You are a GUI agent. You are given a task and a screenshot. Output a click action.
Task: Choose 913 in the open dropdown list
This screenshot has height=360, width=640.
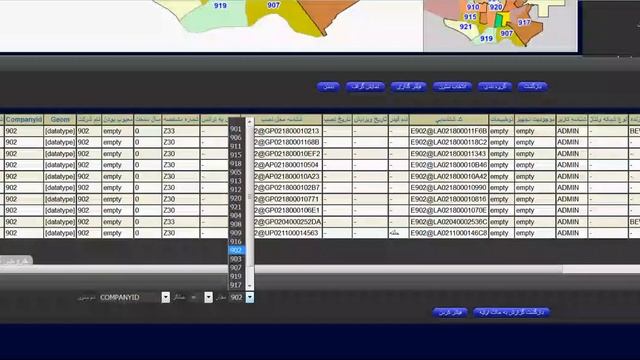[x=236, y=181]
